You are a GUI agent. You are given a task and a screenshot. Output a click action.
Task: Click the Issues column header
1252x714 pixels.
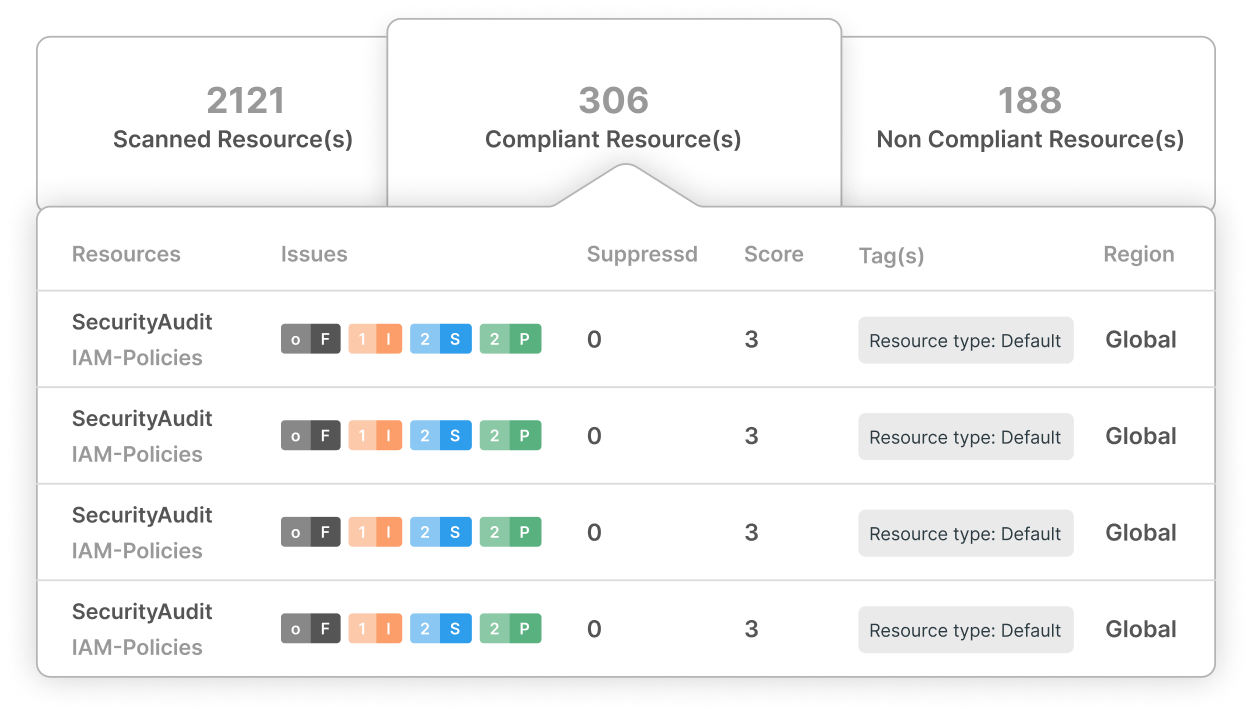tap(314, 254)
